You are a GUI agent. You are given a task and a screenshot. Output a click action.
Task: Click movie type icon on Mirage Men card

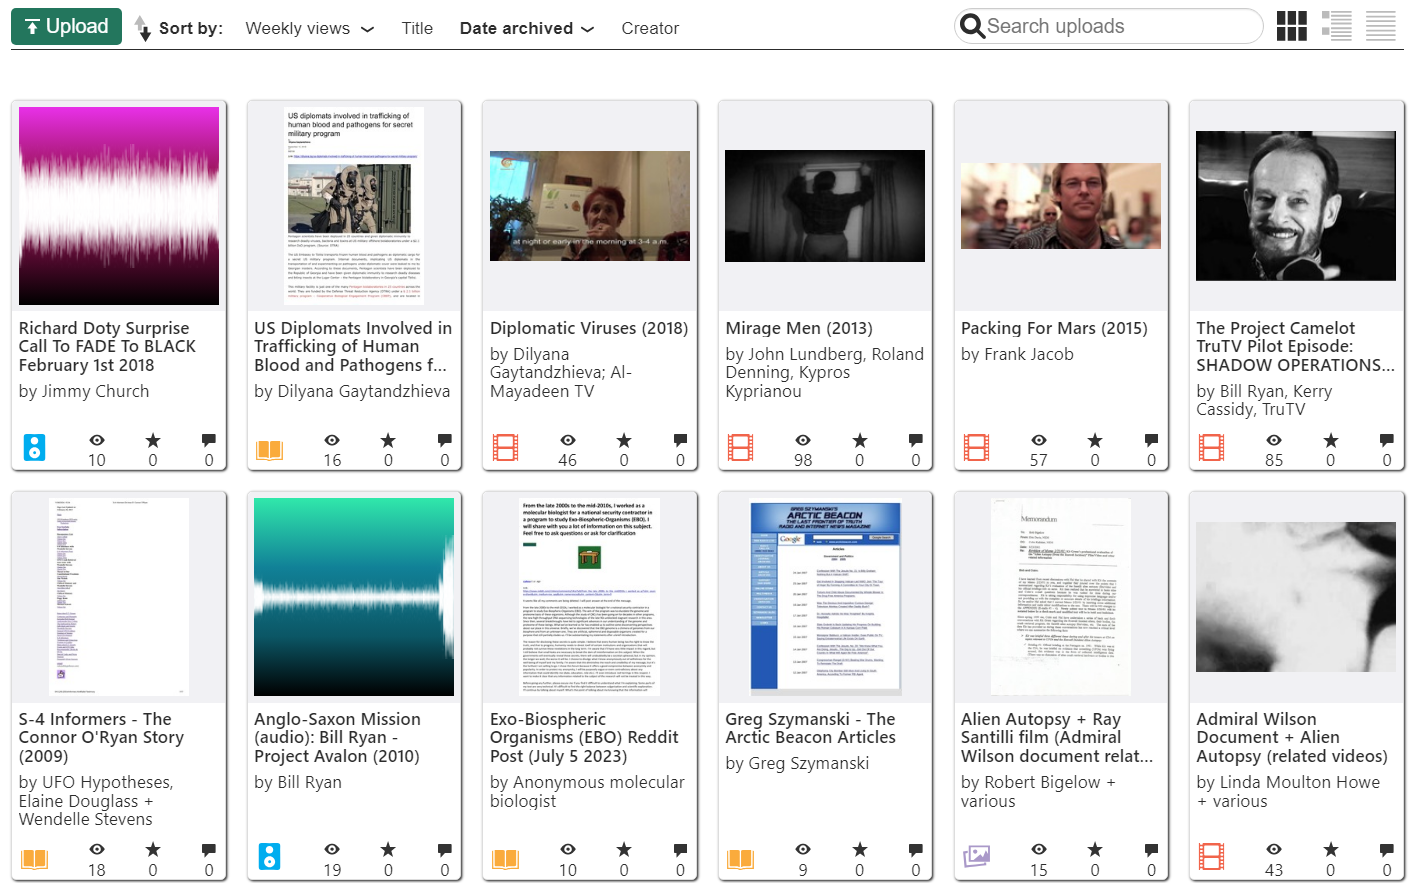741,447
